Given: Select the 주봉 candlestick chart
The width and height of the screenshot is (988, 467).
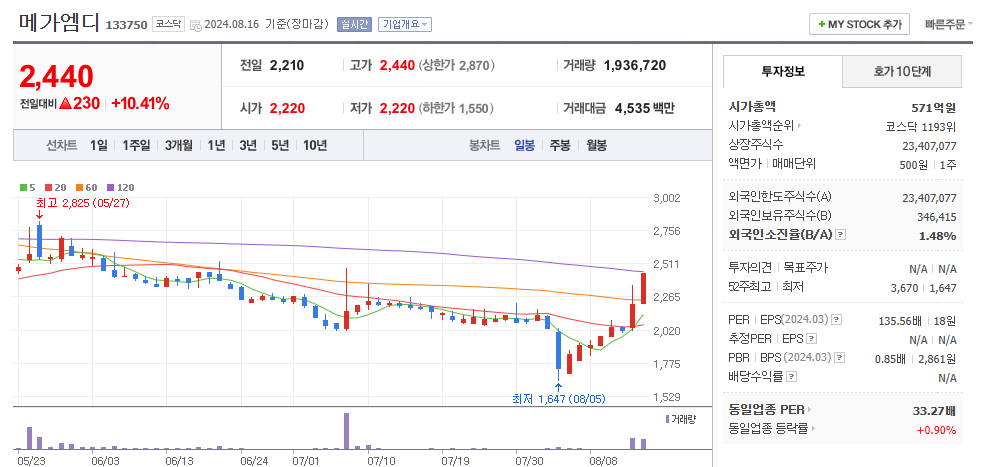Looking at the screenshot, I should point(560,146).
